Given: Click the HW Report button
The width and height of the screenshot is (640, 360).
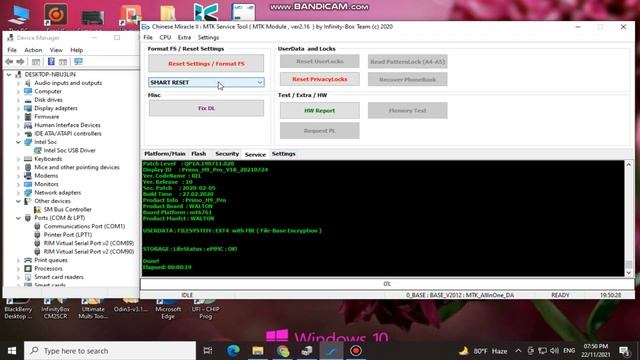Looking at the screenshot, I should point(320,111).
